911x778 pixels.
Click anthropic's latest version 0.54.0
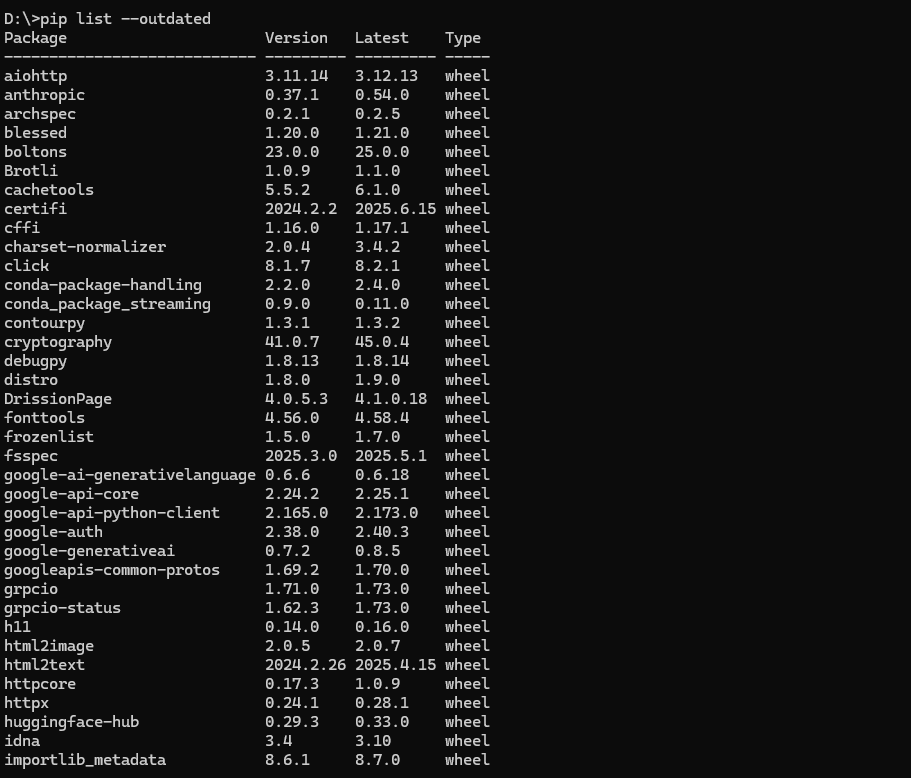382,95
